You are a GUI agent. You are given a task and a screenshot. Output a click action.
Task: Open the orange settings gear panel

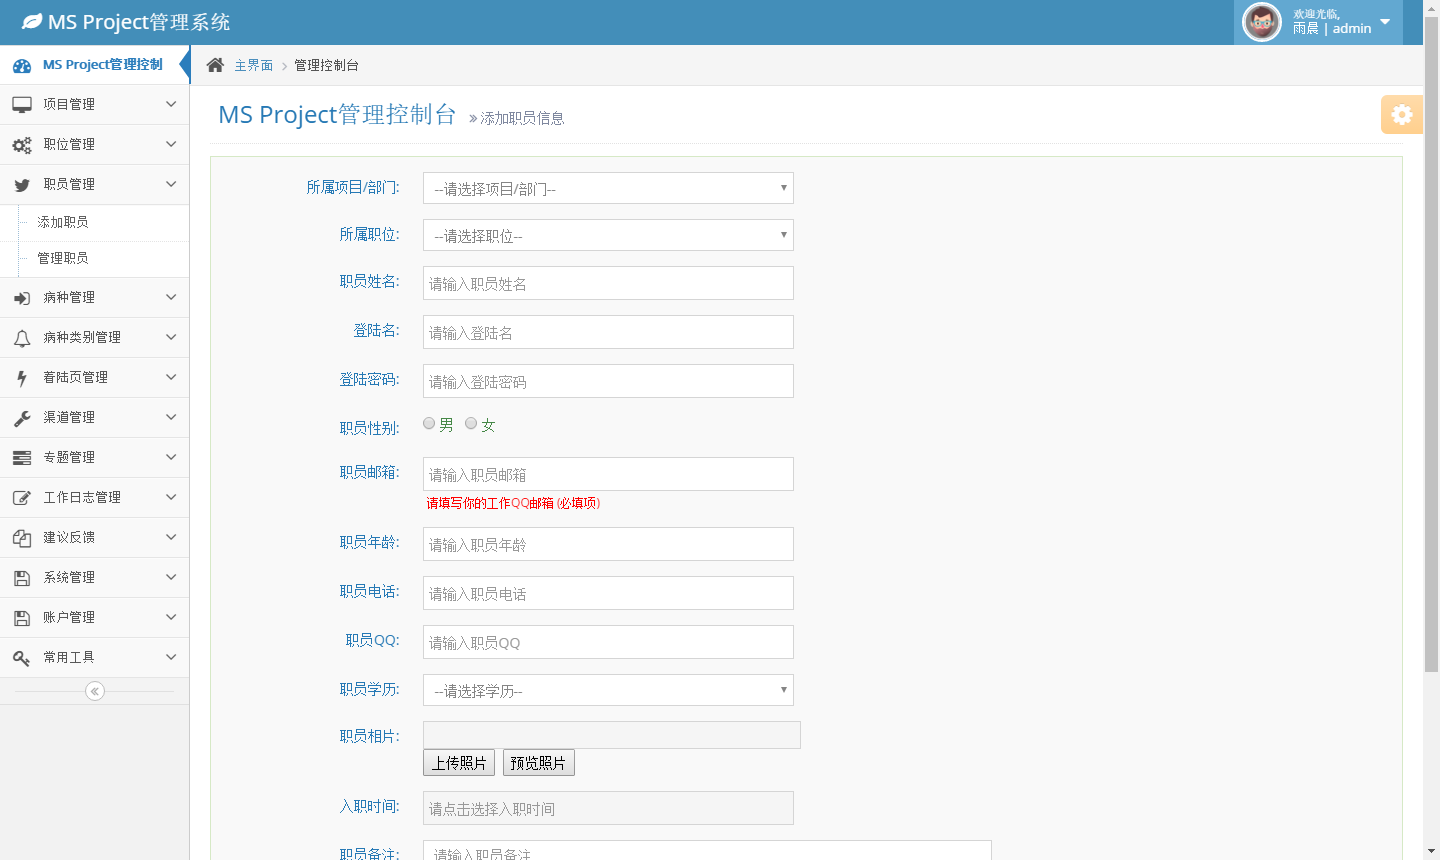coord(1401,115)
